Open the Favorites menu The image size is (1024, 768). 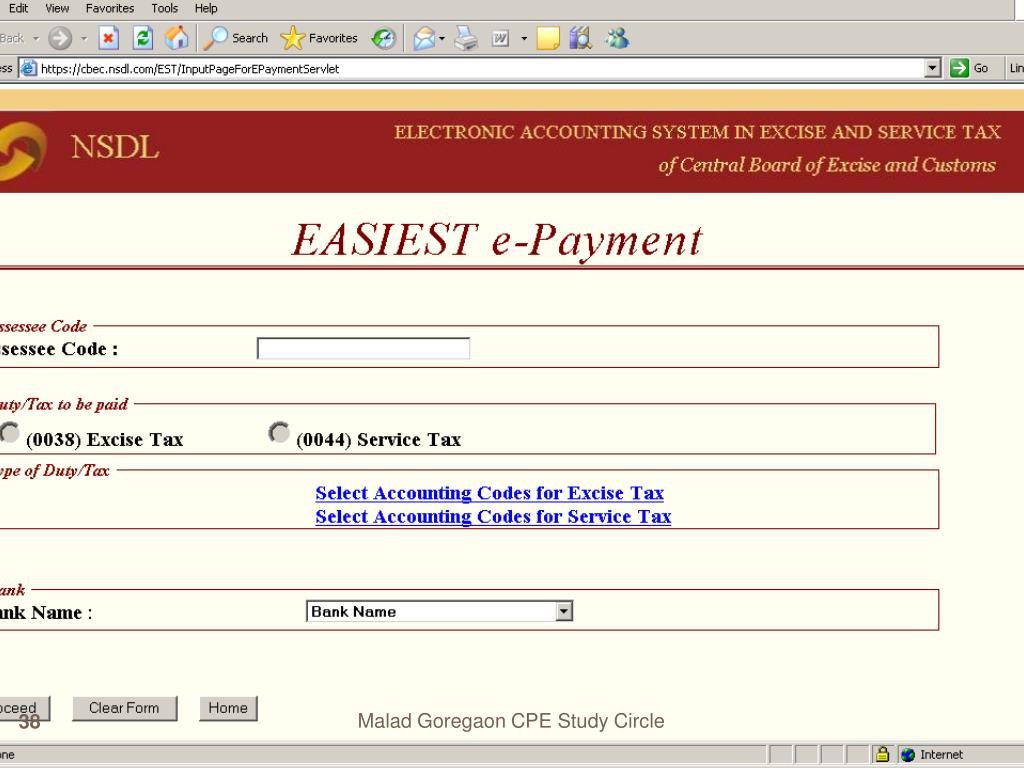tap(110, 8)
